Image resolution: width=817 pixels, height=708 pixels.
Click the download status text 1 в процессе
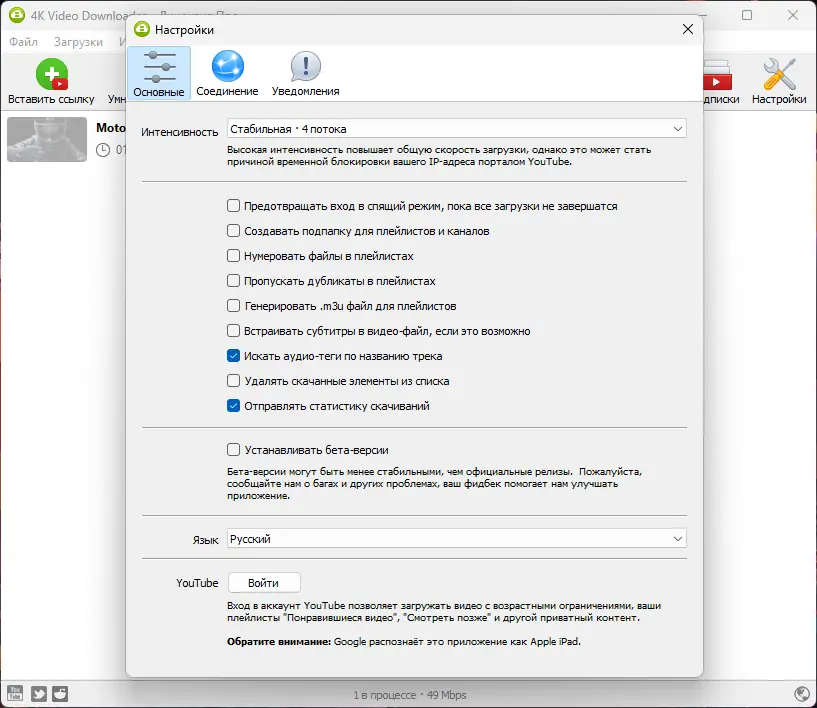point(385,695)
